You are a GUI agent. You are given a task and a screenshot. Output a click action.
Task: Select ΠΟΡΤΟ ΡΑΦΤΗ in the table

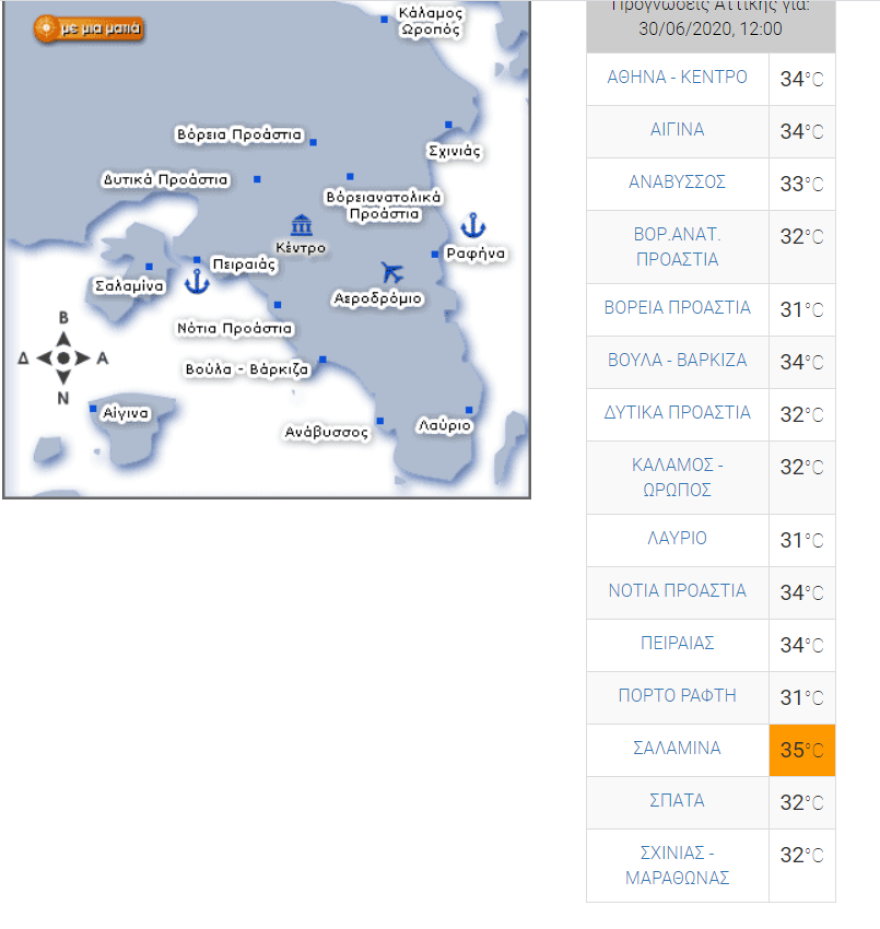pos(677,696)
